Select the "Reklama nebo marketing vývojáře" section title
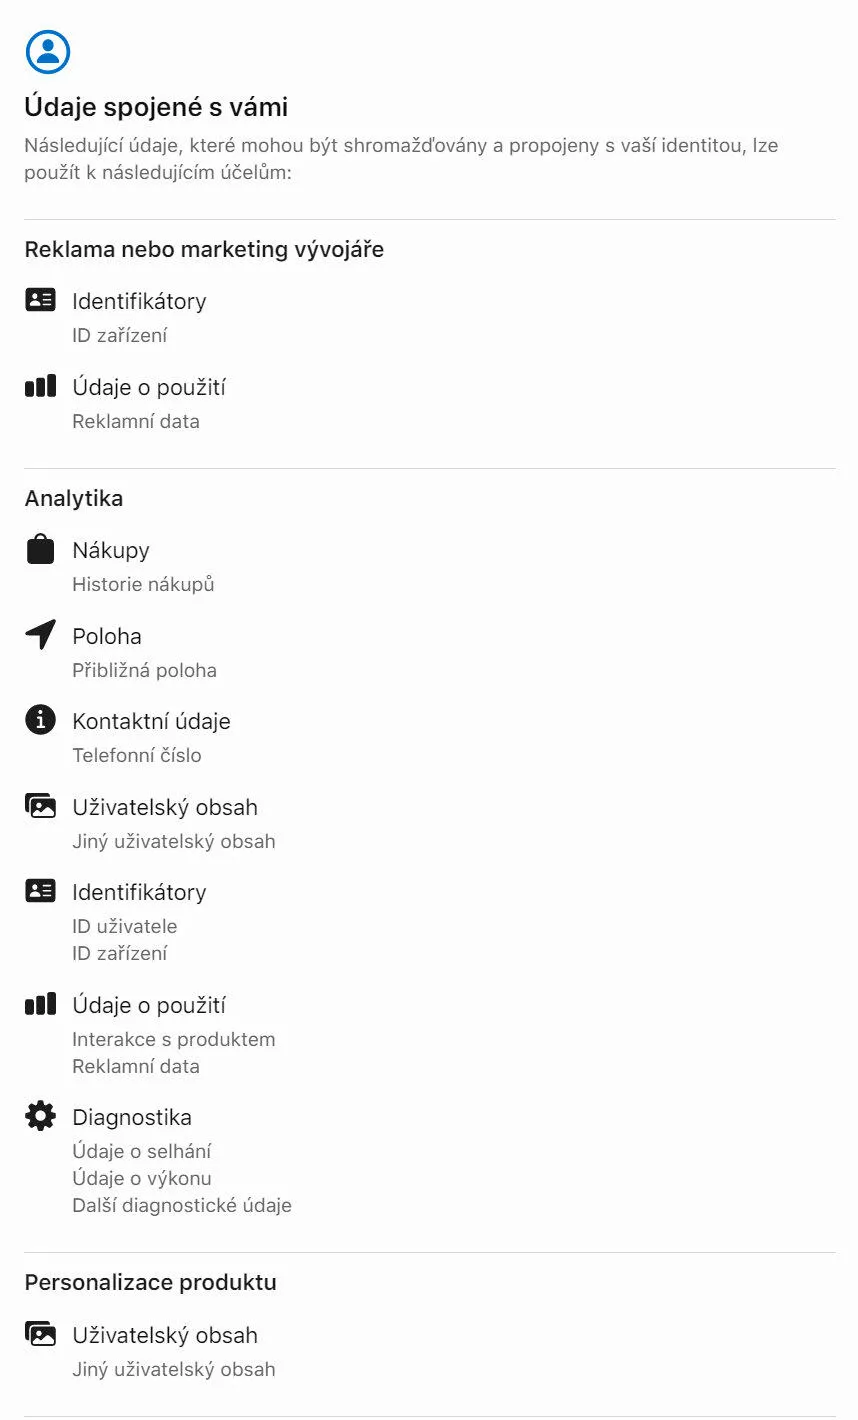The width and height of the screenshot is (858, 1420). pyautogui.click(x=204, y=249)
